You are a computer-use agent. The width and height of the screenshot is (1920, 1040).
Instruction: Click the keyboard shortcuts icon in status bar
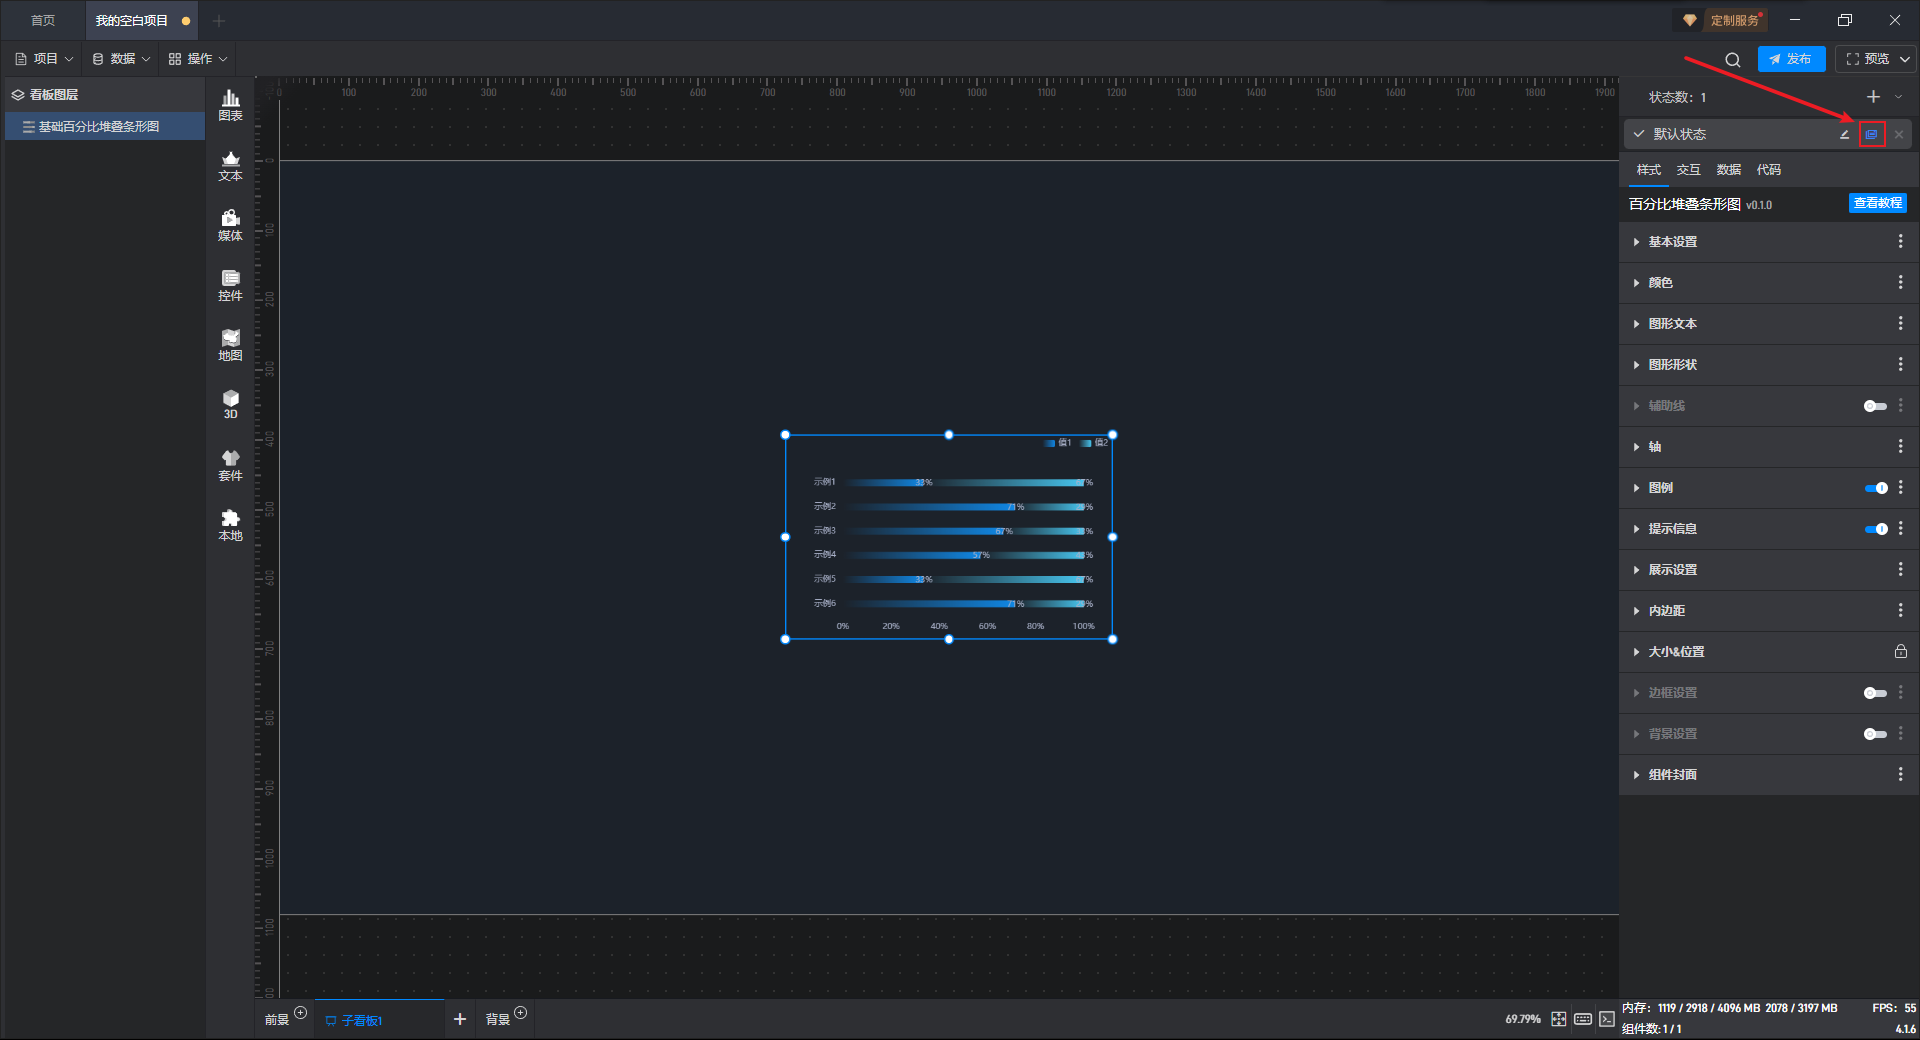coord(1583,1019)
